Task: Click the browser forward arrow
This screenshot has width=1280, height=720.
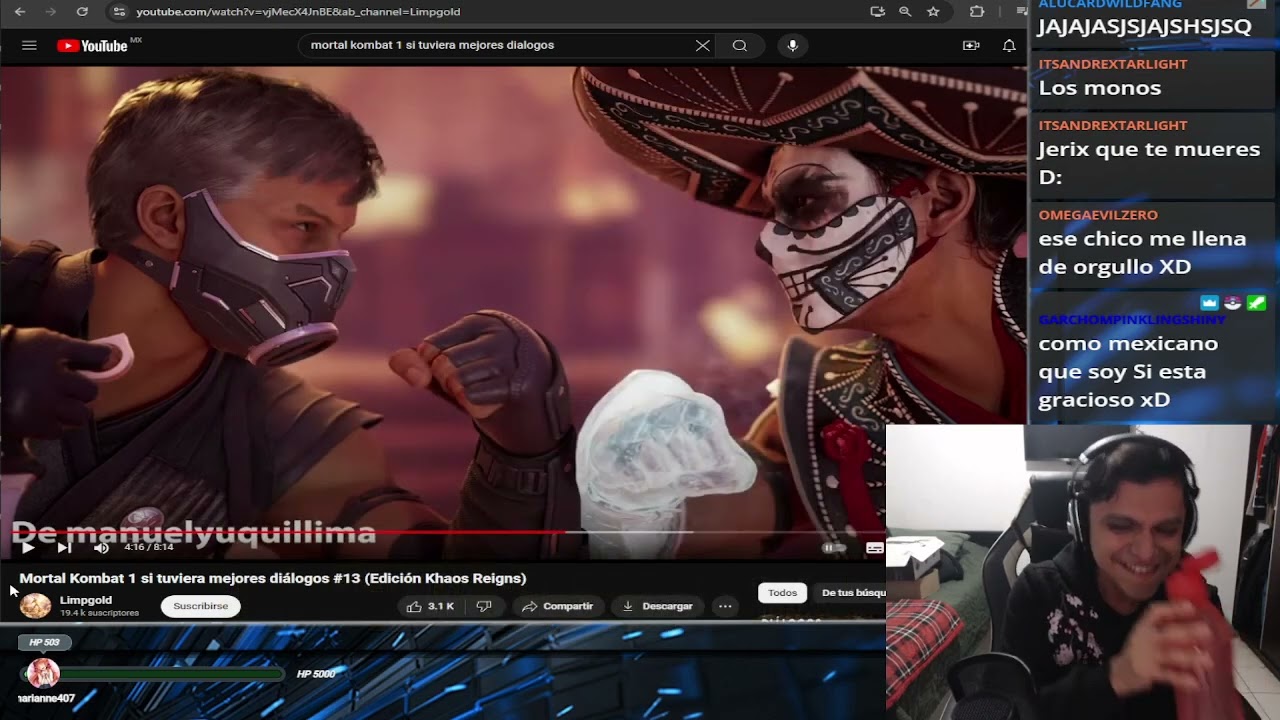Action: tap(50, 12)
